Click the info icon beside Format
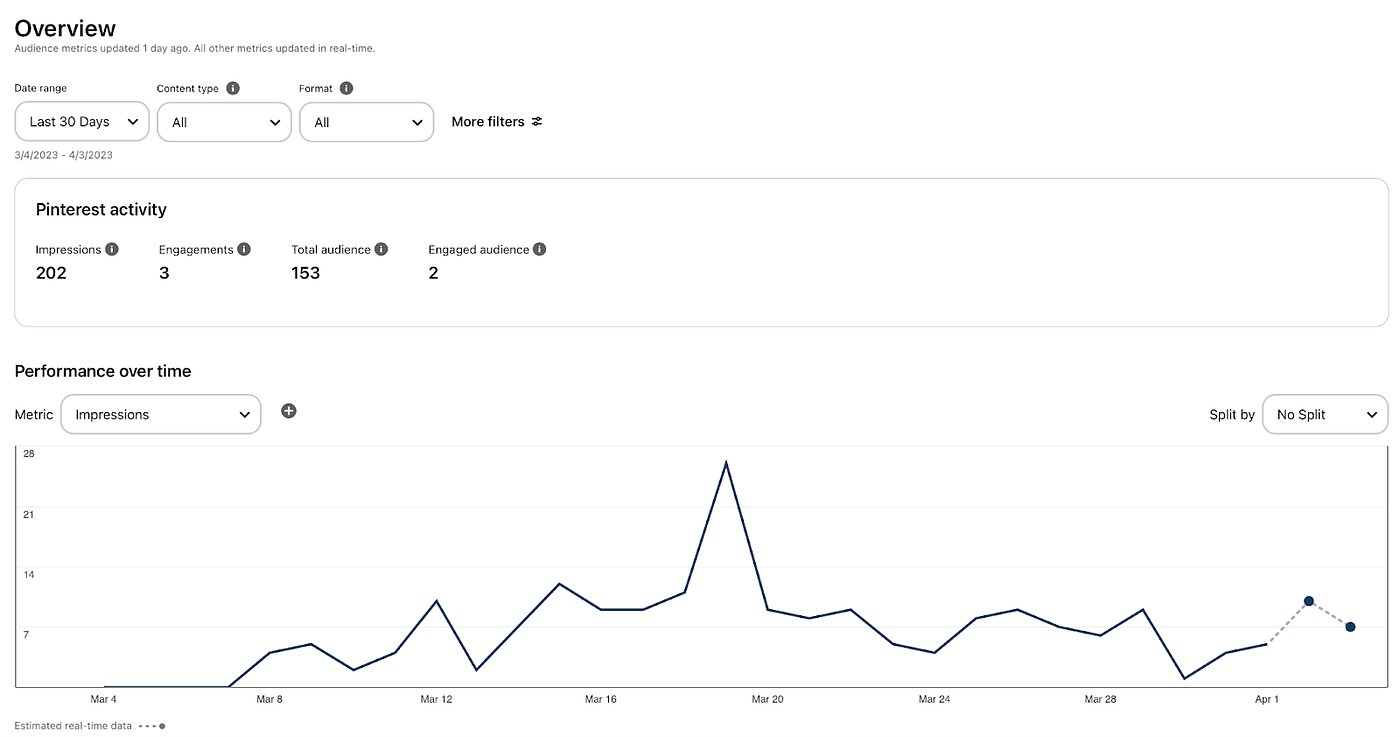This screenshot has width=1400, height=737. coord(346,88)
